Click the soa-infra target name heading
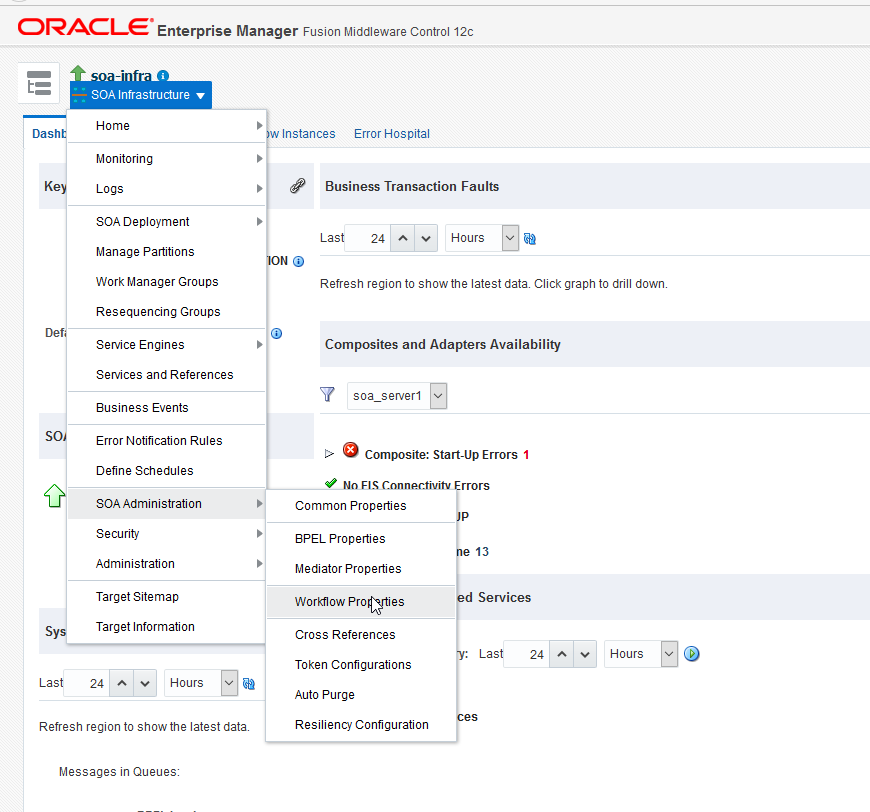 pyautogui.click(x=121, y=75)
